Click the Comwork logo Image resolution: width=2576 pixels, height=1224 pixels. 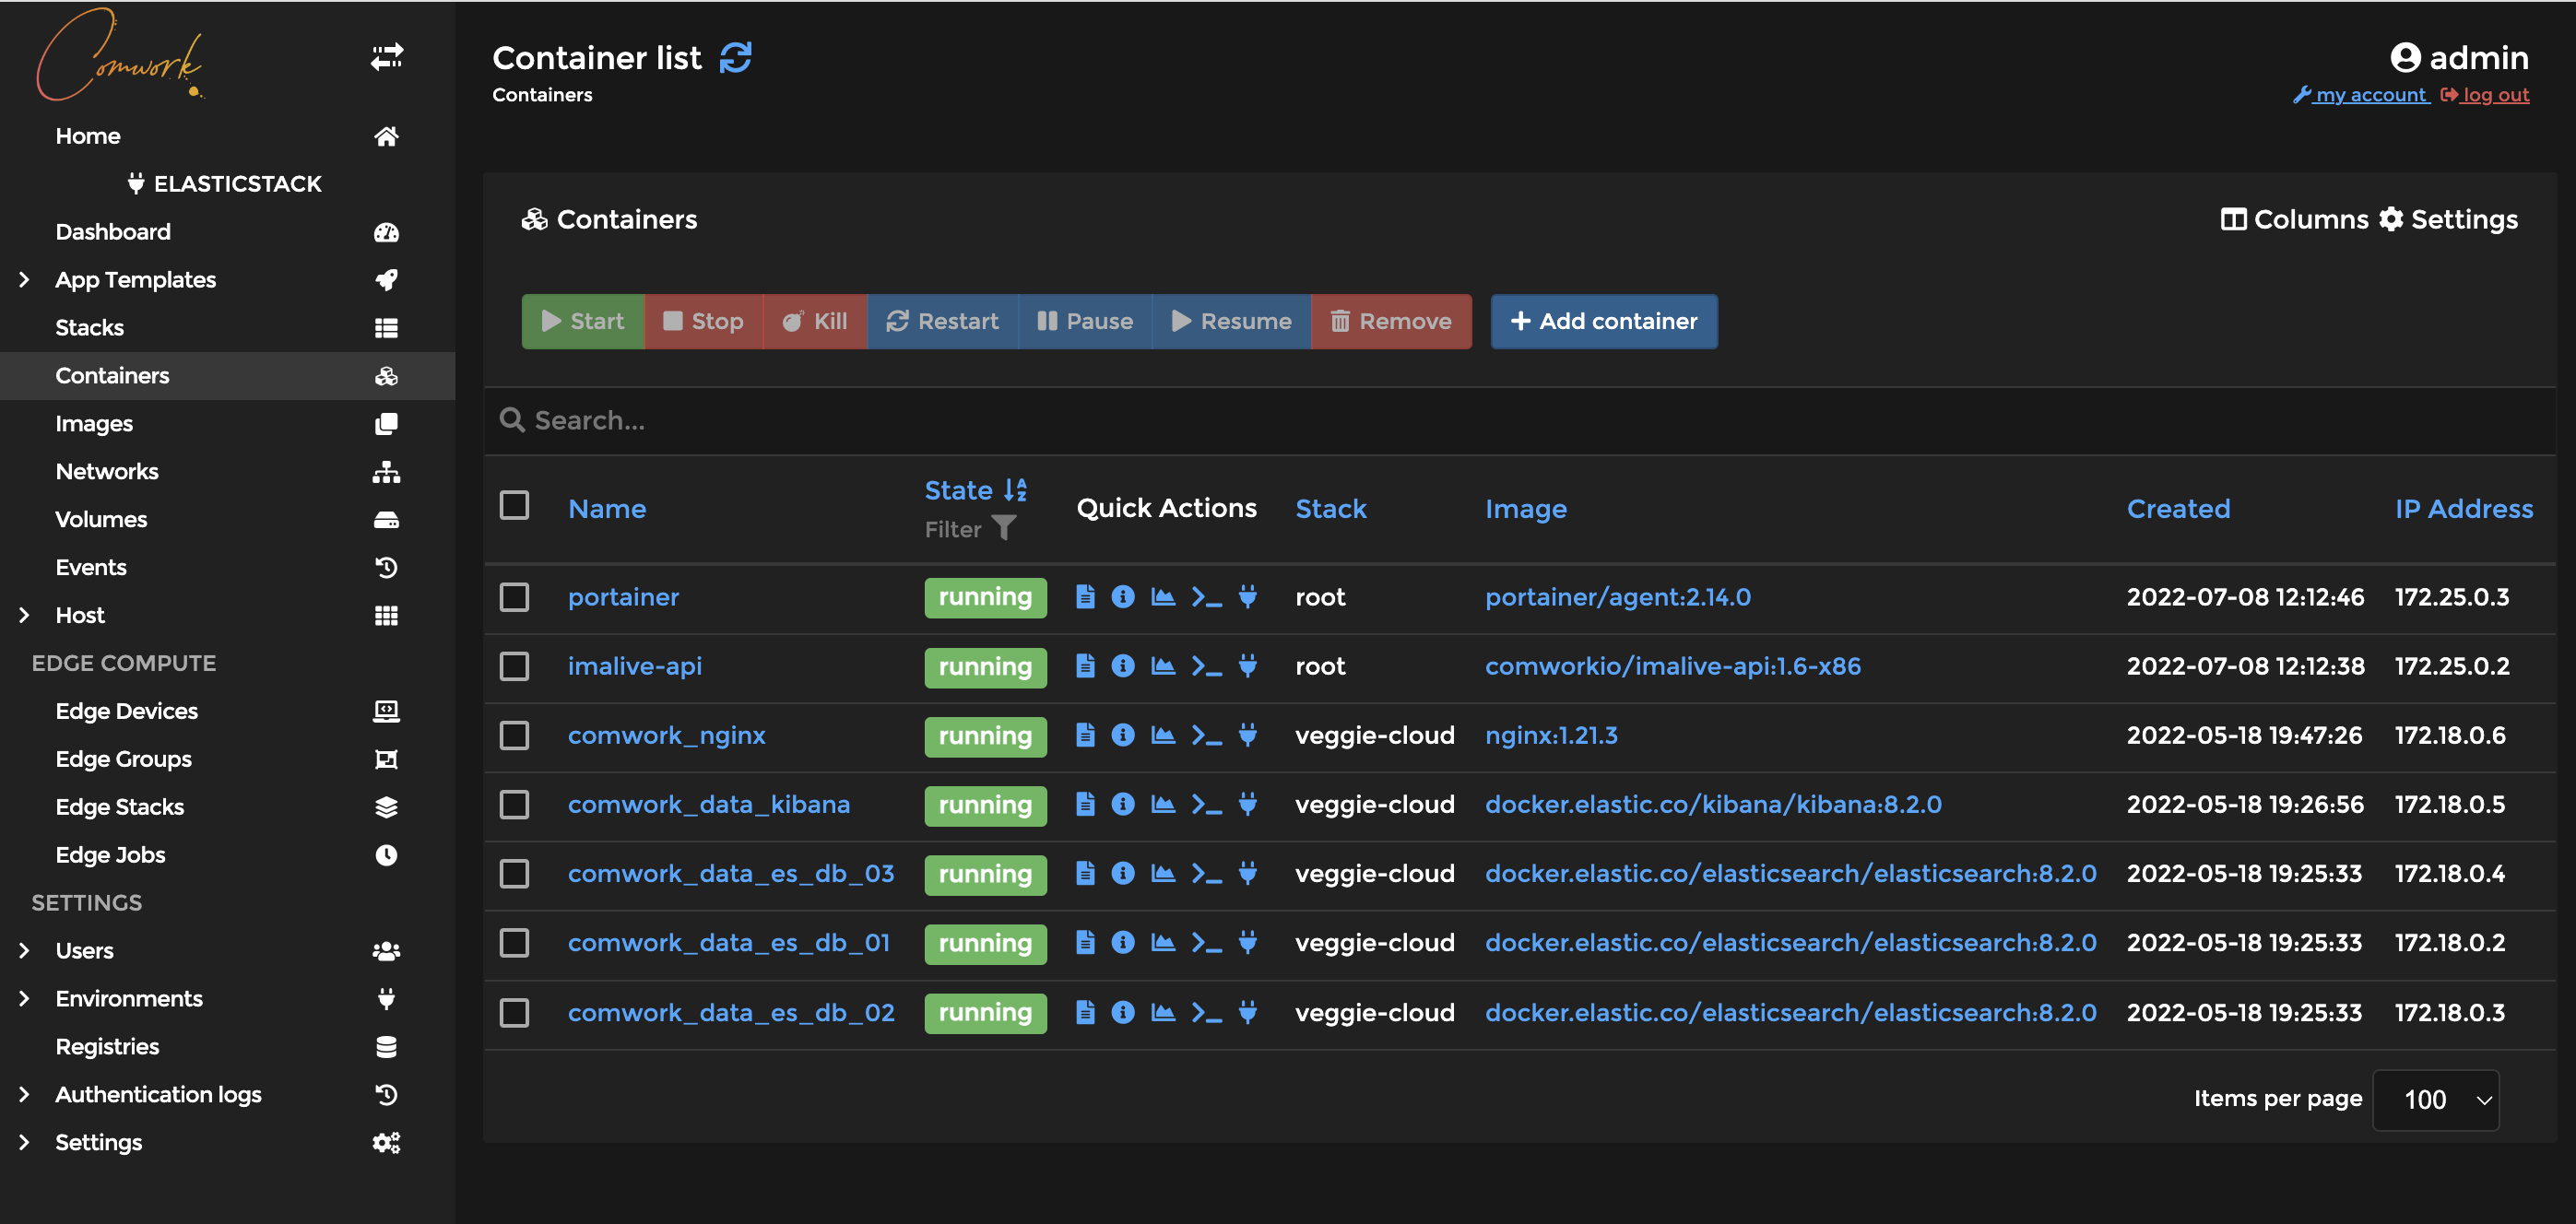(119, 55)
